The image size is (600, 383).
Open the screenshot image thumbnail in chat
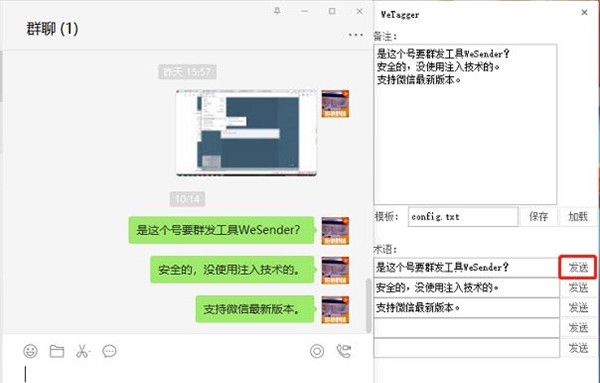[x=246, y=133]
